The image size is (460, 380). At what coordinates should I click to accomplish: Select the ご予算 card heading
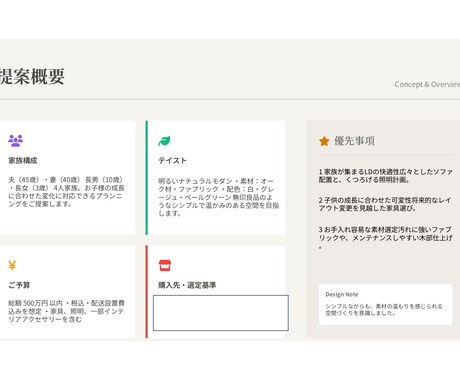point(19,285)
